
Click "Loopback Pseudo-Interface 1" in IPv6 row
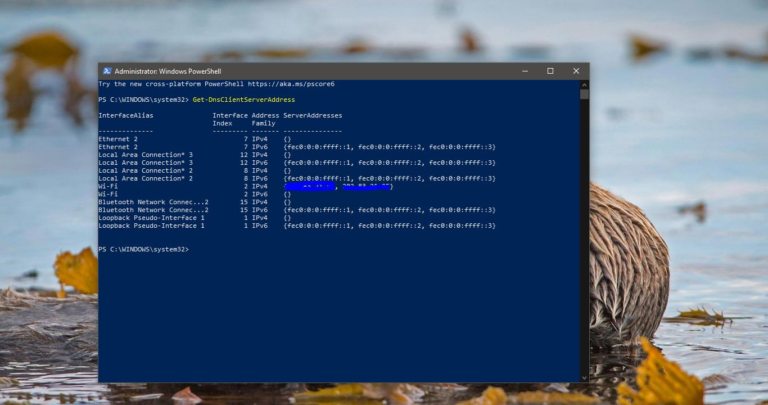[151, 226]
